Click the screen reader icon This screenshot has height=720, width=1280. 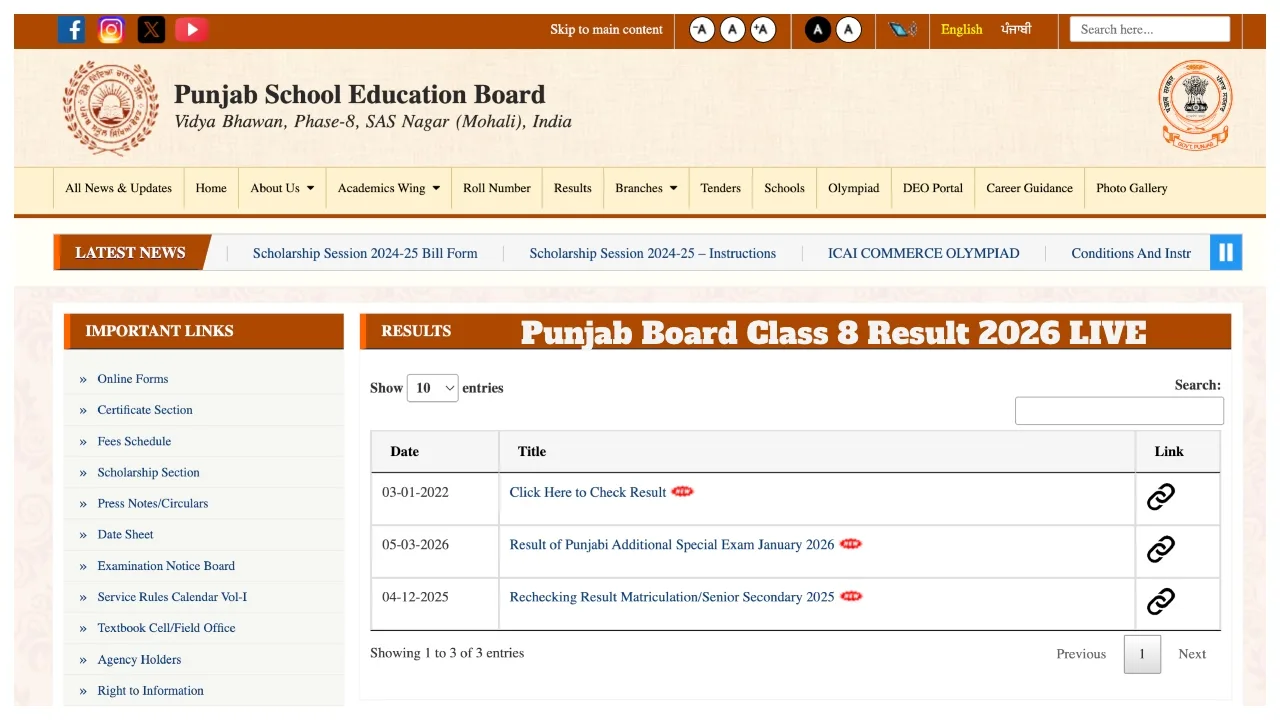click(x=903, y=30)
